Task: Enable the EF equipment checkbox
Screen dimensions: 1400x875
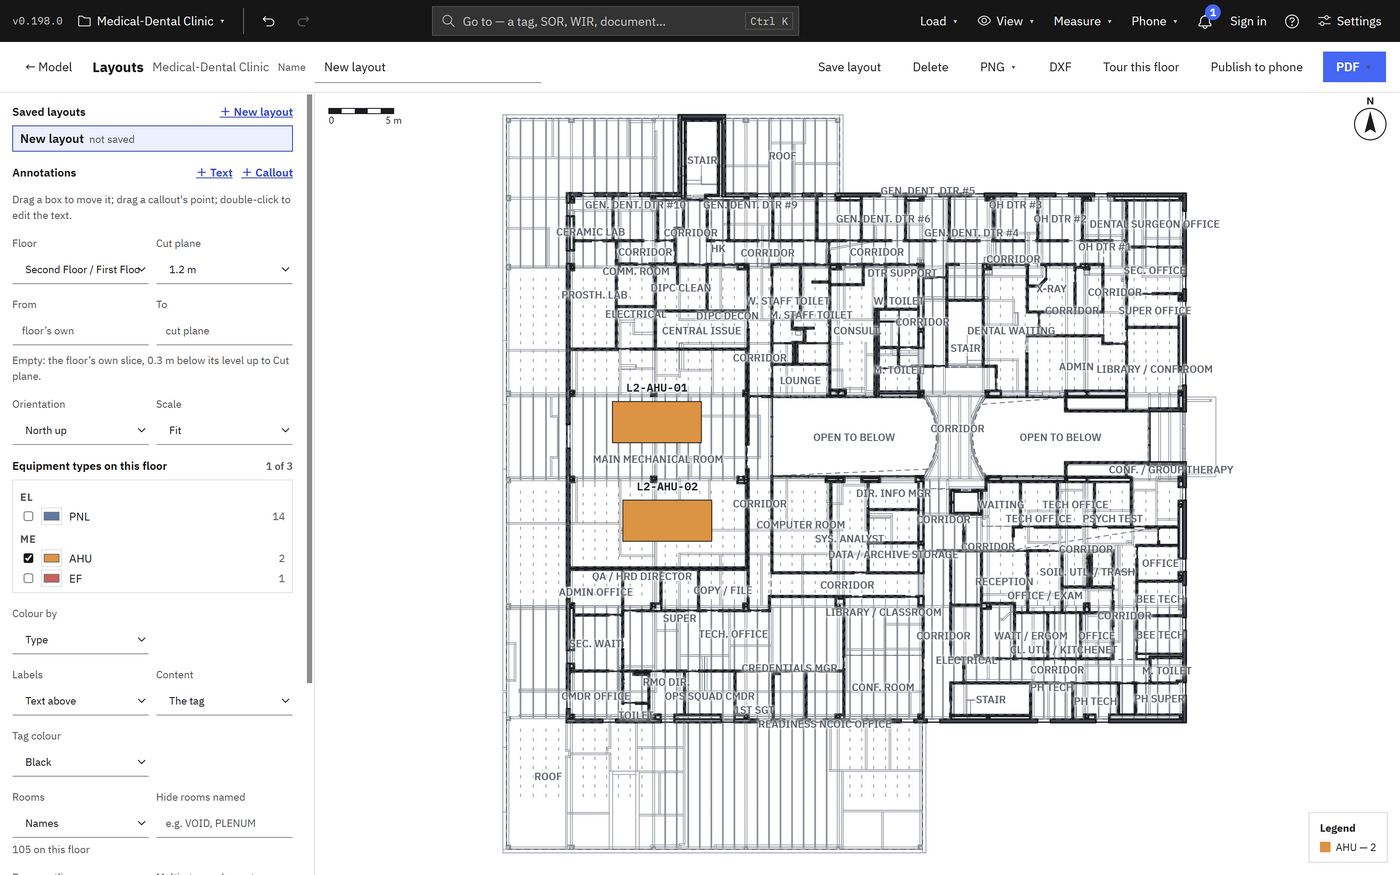Action: pos(28,578)
